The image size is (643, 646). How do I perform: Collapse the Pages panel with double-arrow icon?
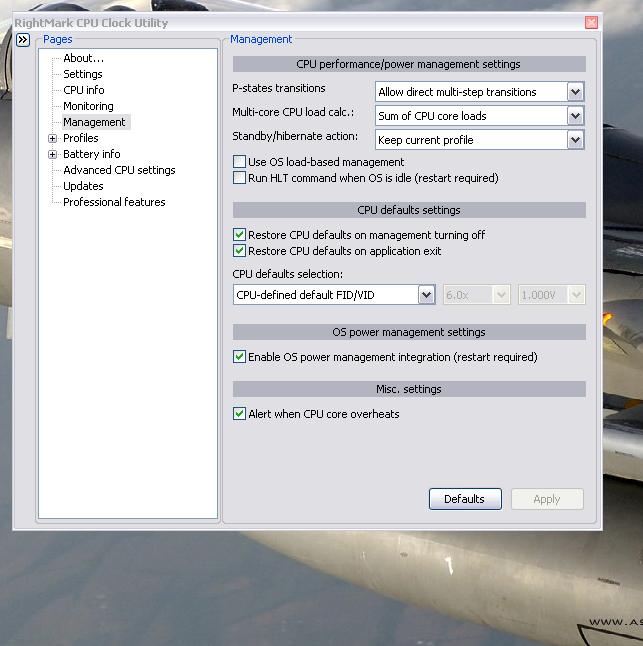tap(23, 40)
